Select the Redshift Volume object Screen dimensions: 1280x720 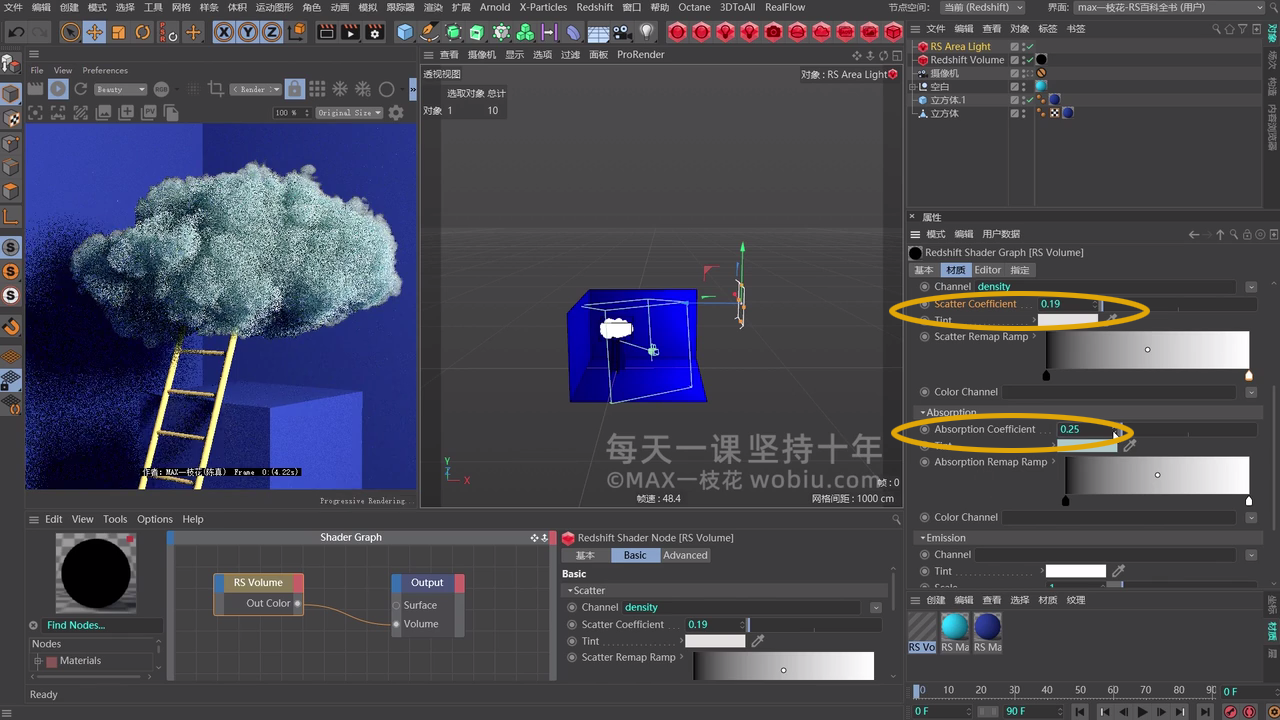point(967,60)
